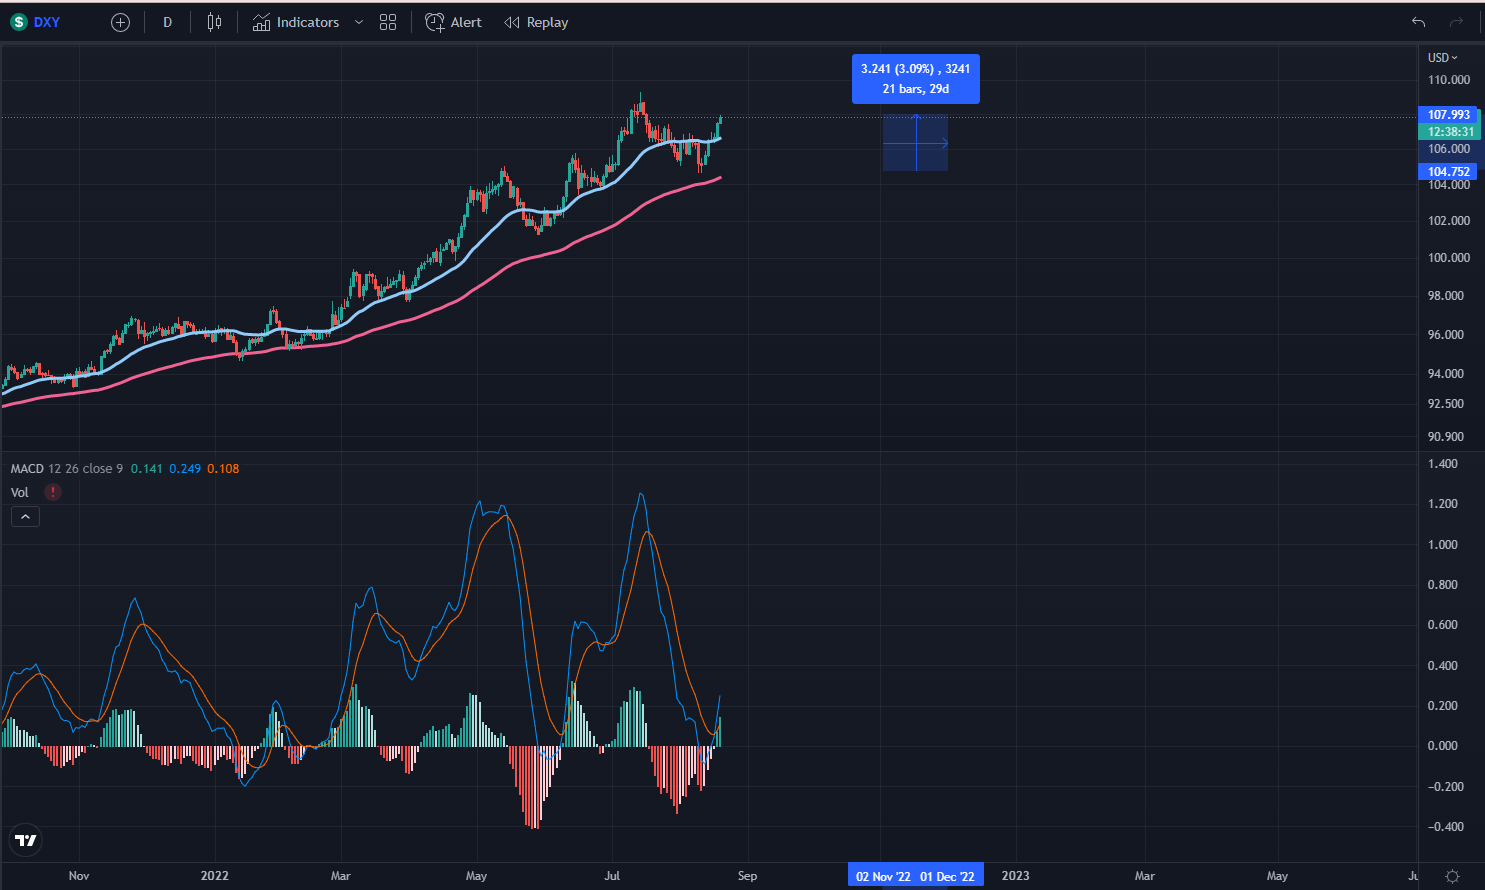This screenshot has height=890, width=1485.
Task: Click the 02 Nov '22 date button
Action: click(882, 875)
